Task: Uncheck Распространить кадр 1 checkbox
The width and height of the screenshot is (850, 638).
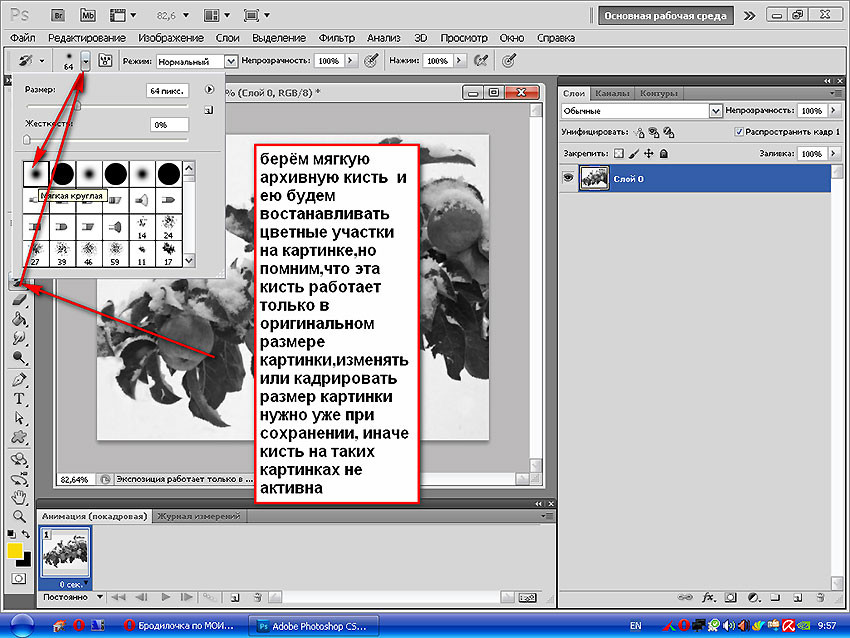Action: 738,132
